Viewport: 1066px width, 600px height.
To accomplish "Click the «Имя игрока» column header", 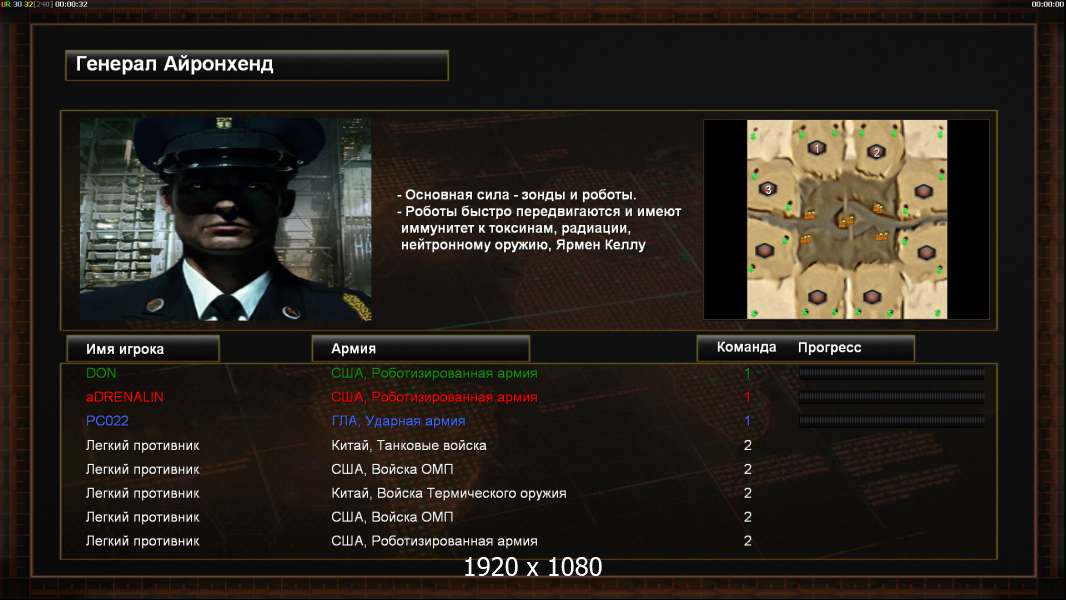I will click(143, 349).
